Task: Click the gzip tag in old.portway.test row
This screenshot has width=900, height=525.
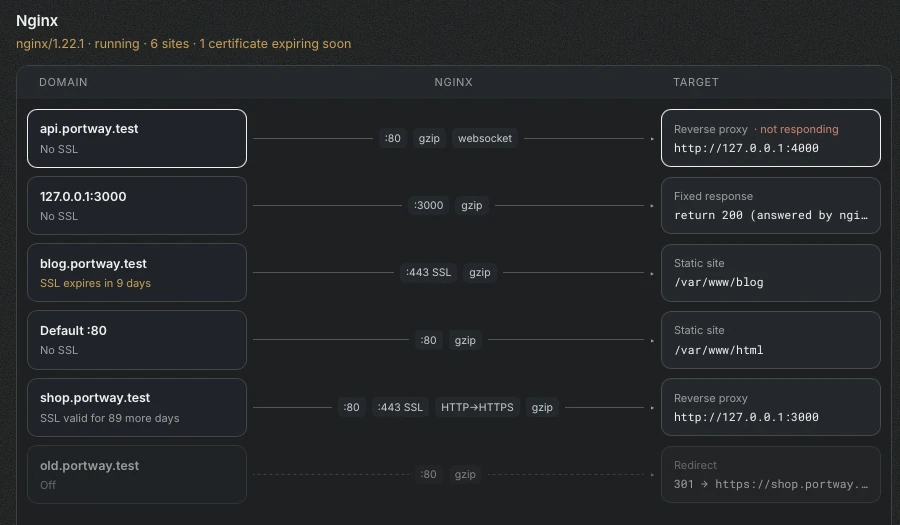Action: (465, 475)
